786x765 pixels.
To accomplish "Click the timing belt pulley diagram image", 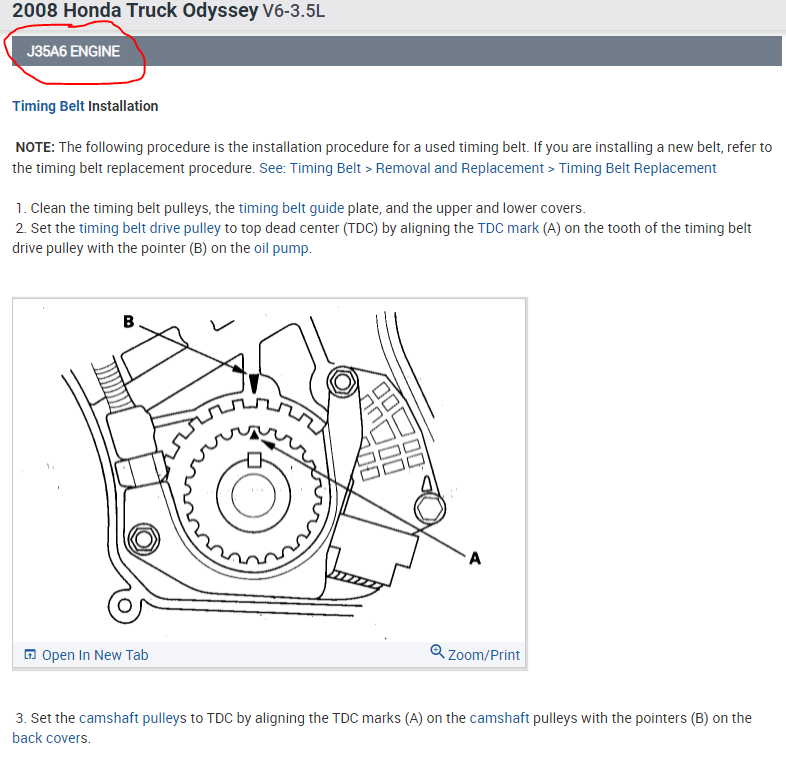I will click(270, 470).
